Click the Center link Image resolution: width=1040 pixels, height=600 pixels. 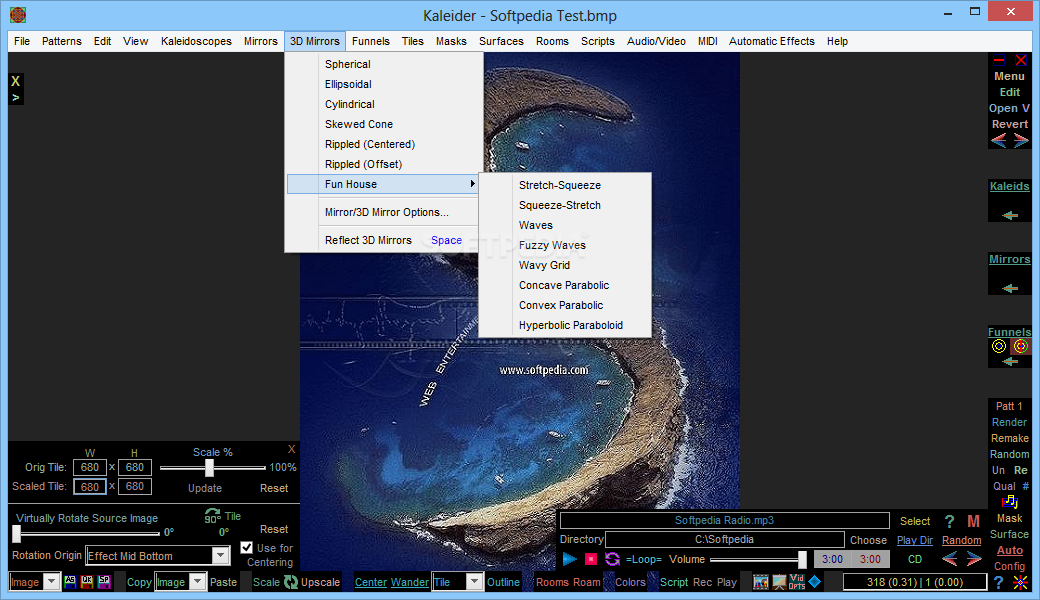pos(371,582)
